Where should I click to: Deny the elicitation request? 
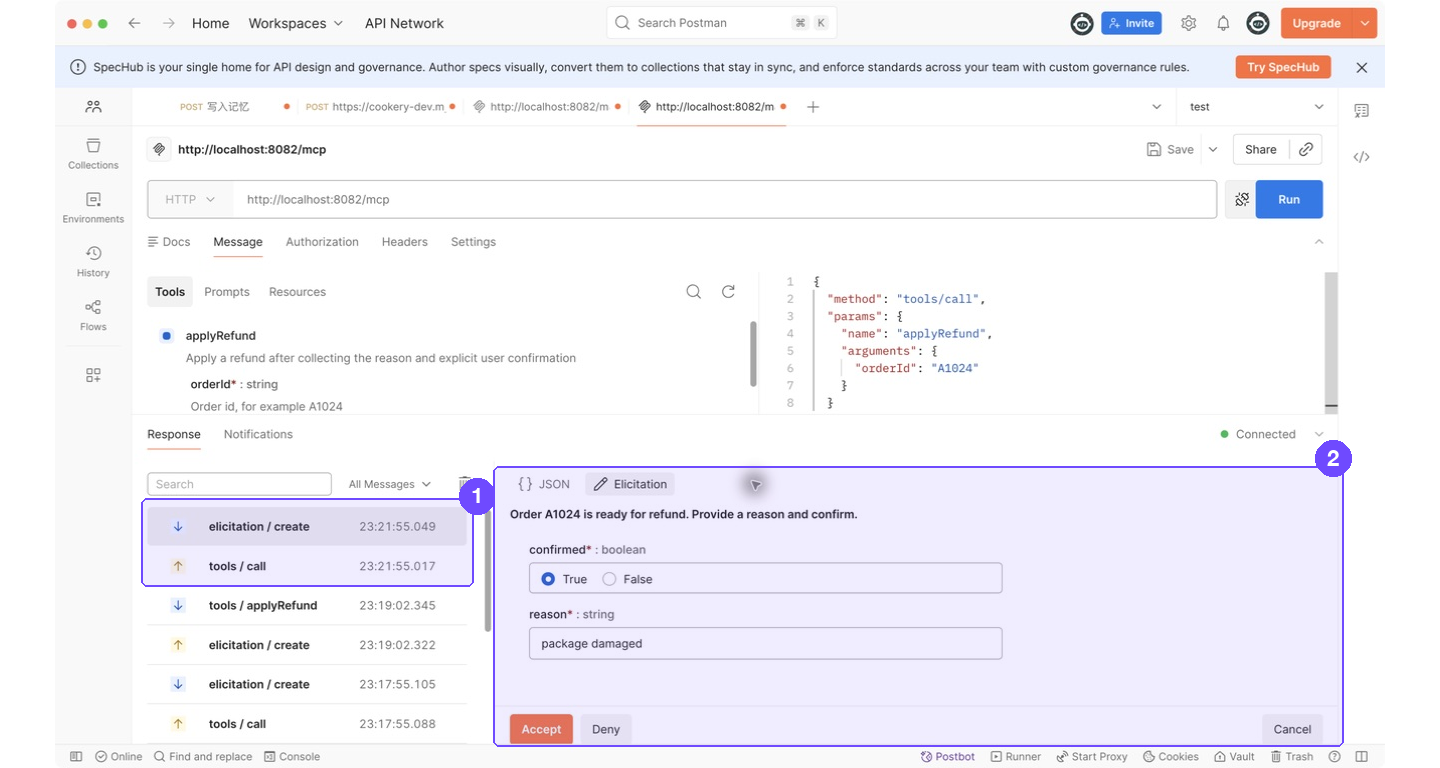(606, 729)
